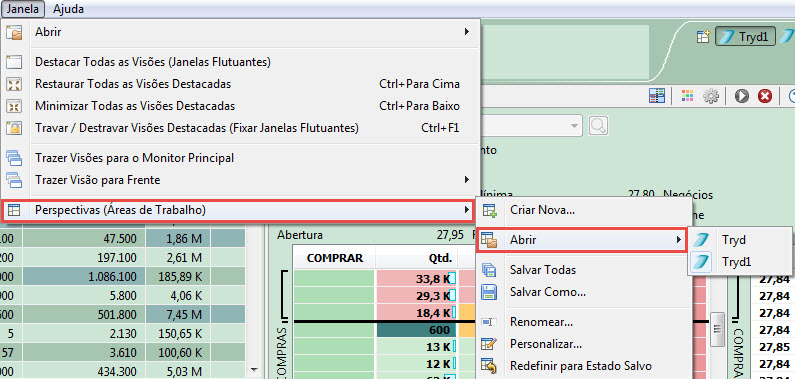
Task: Select the 33,8 K quantity cell
Action: pyautogui.click(x=416, y=278)
